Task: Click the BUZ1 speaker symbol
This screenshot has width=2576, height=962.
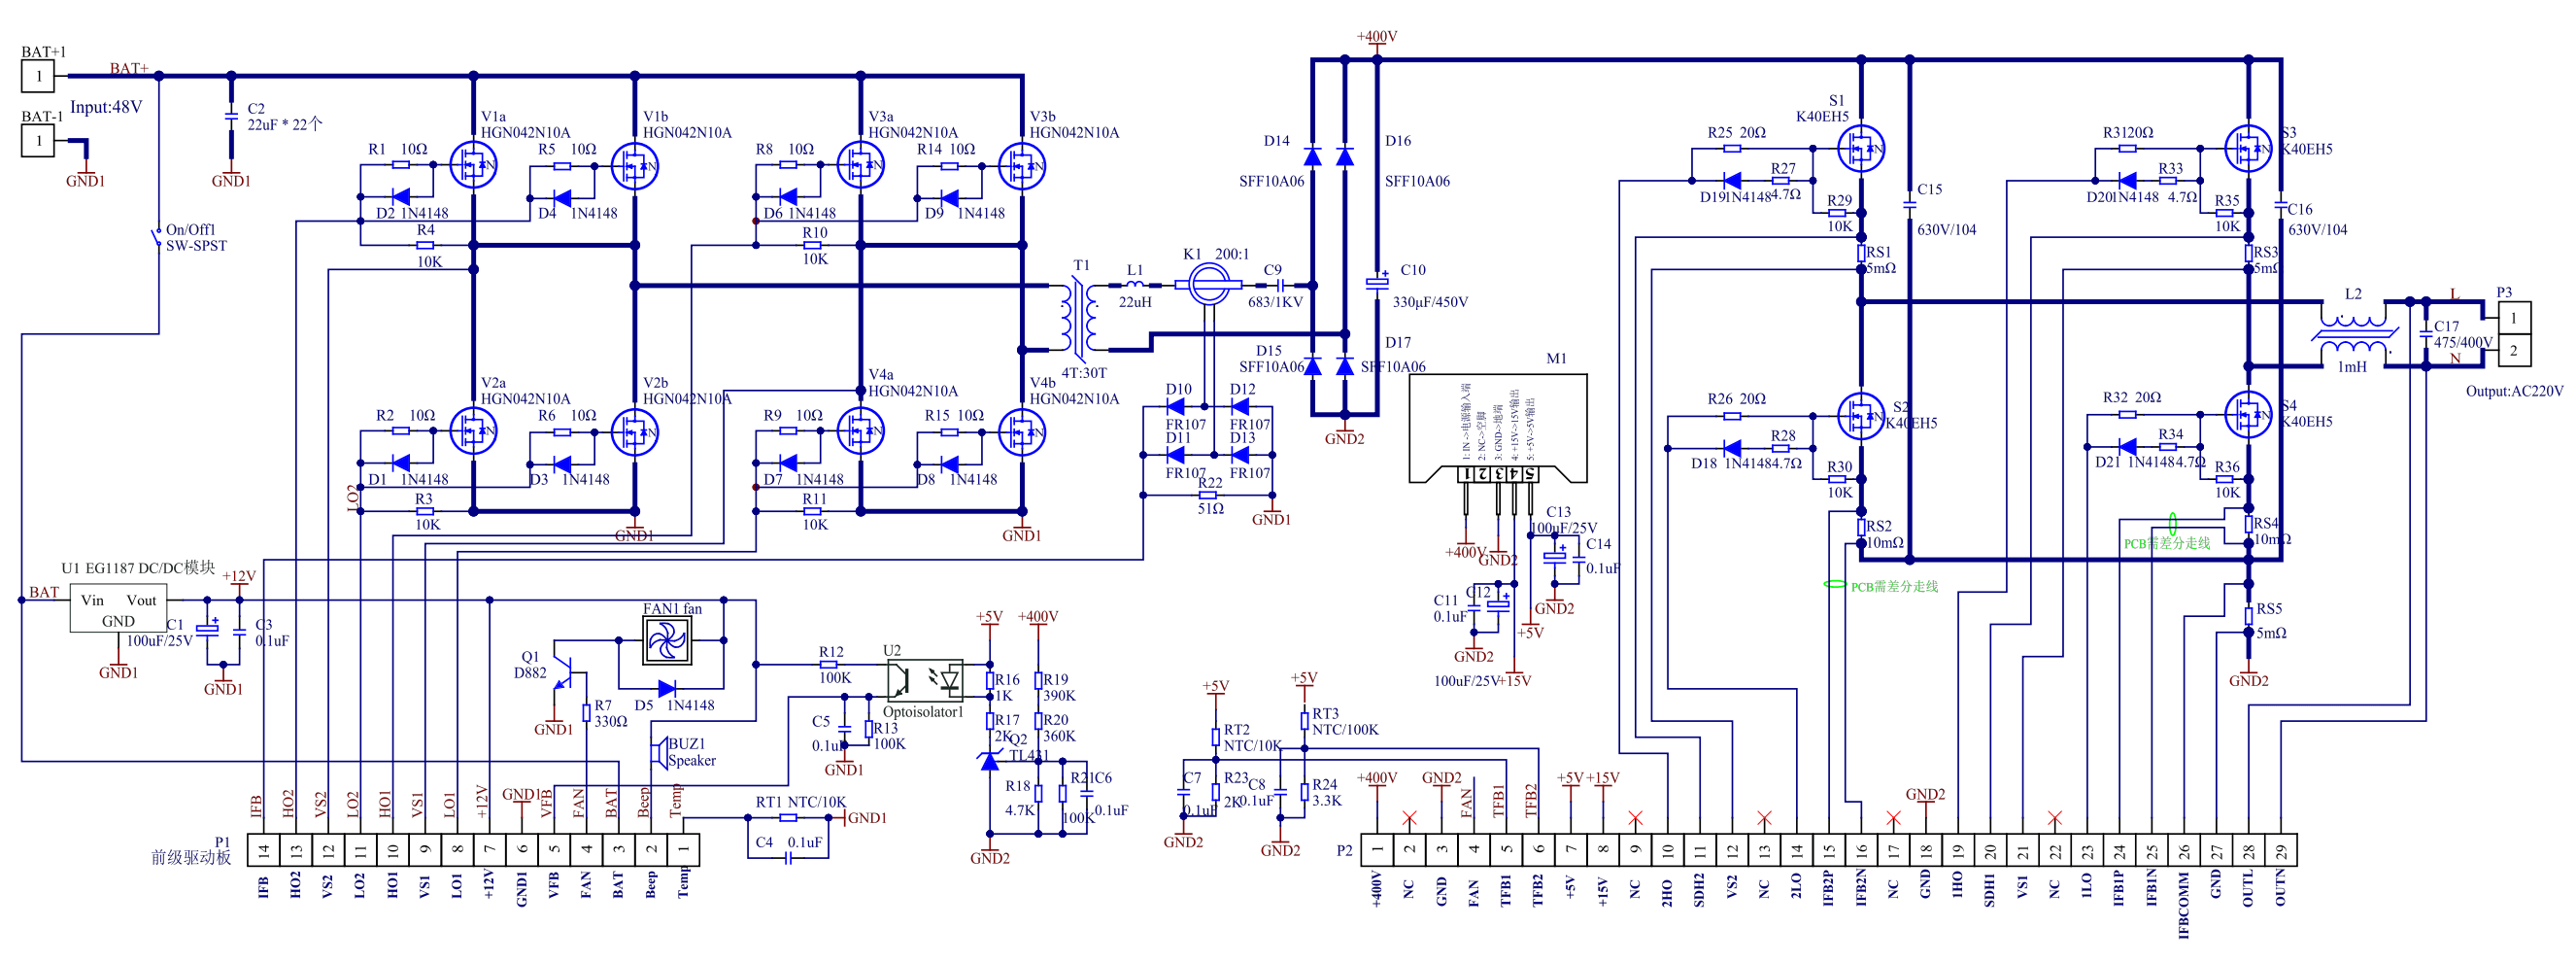Action: click(x=660, y=752)
